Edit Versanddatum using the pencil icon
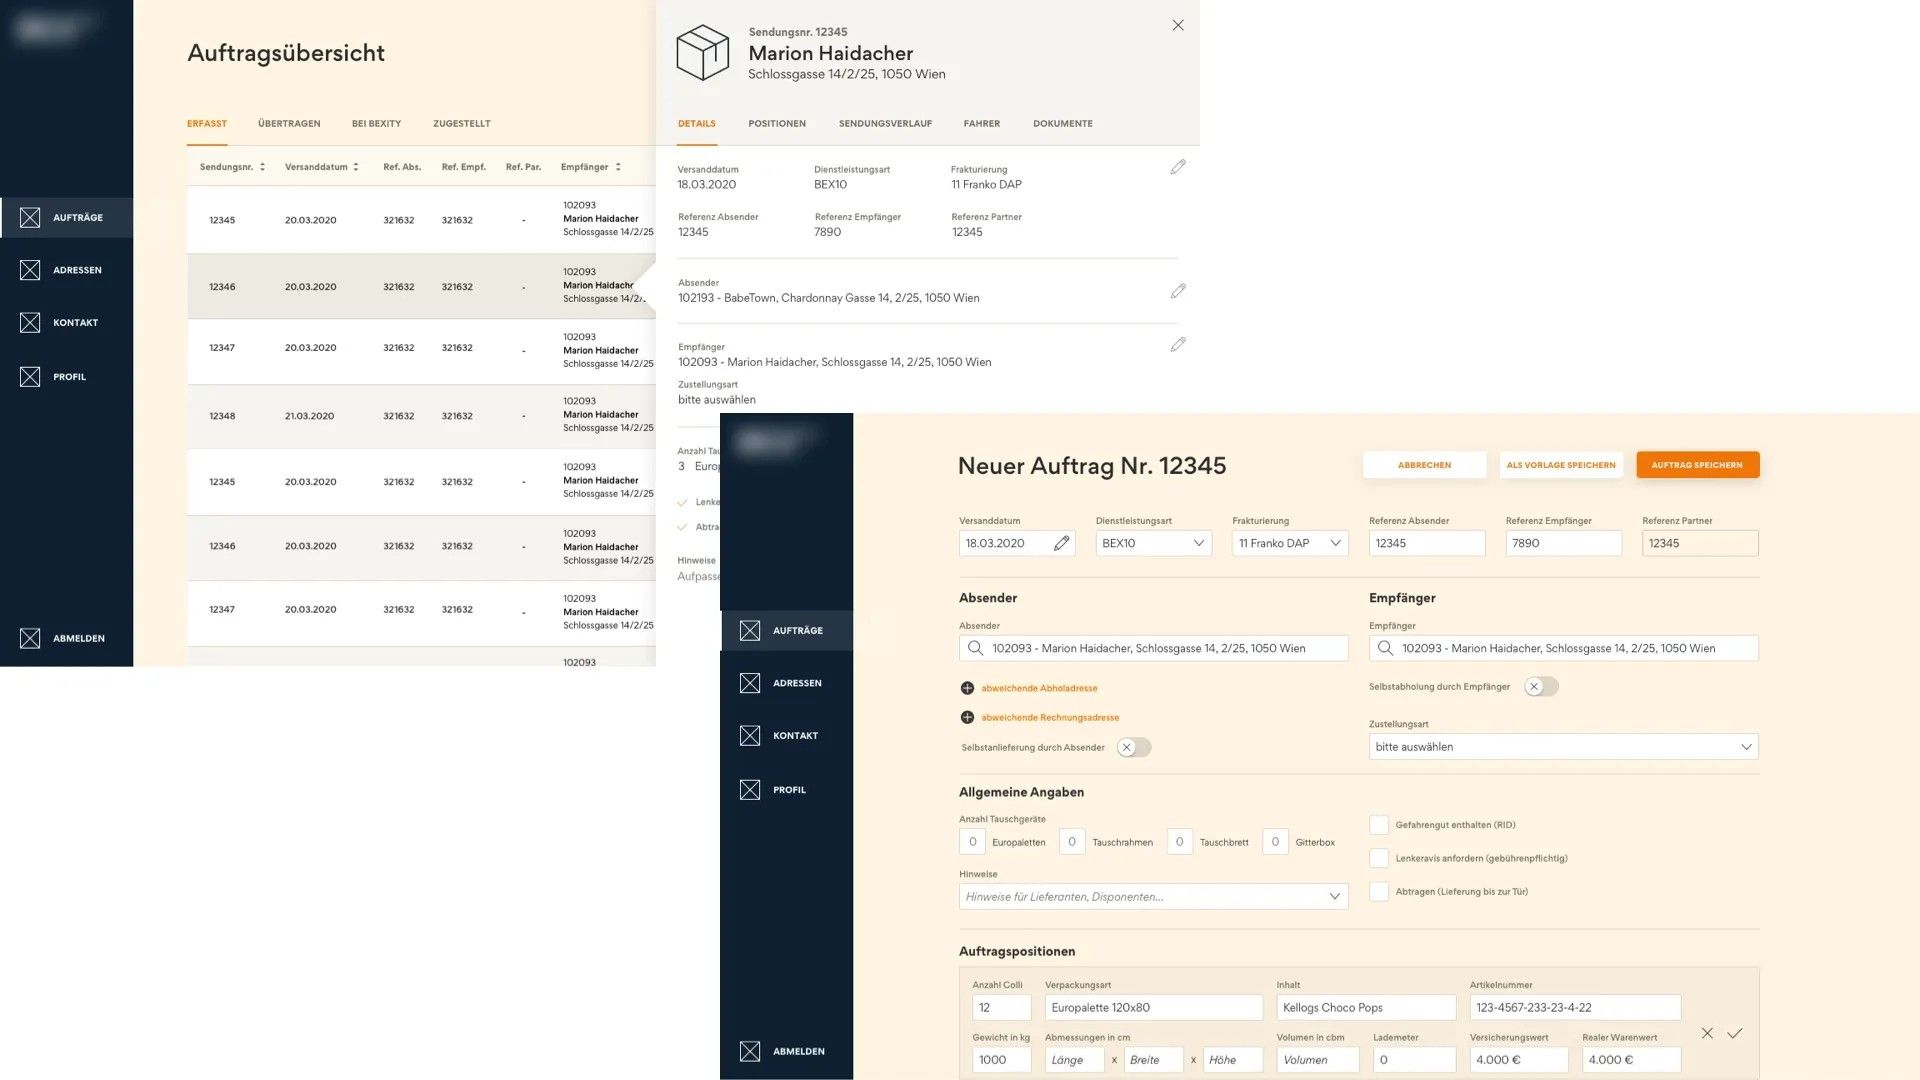This screenshot has width=1920, height=1080. [x=1061, y=543]
